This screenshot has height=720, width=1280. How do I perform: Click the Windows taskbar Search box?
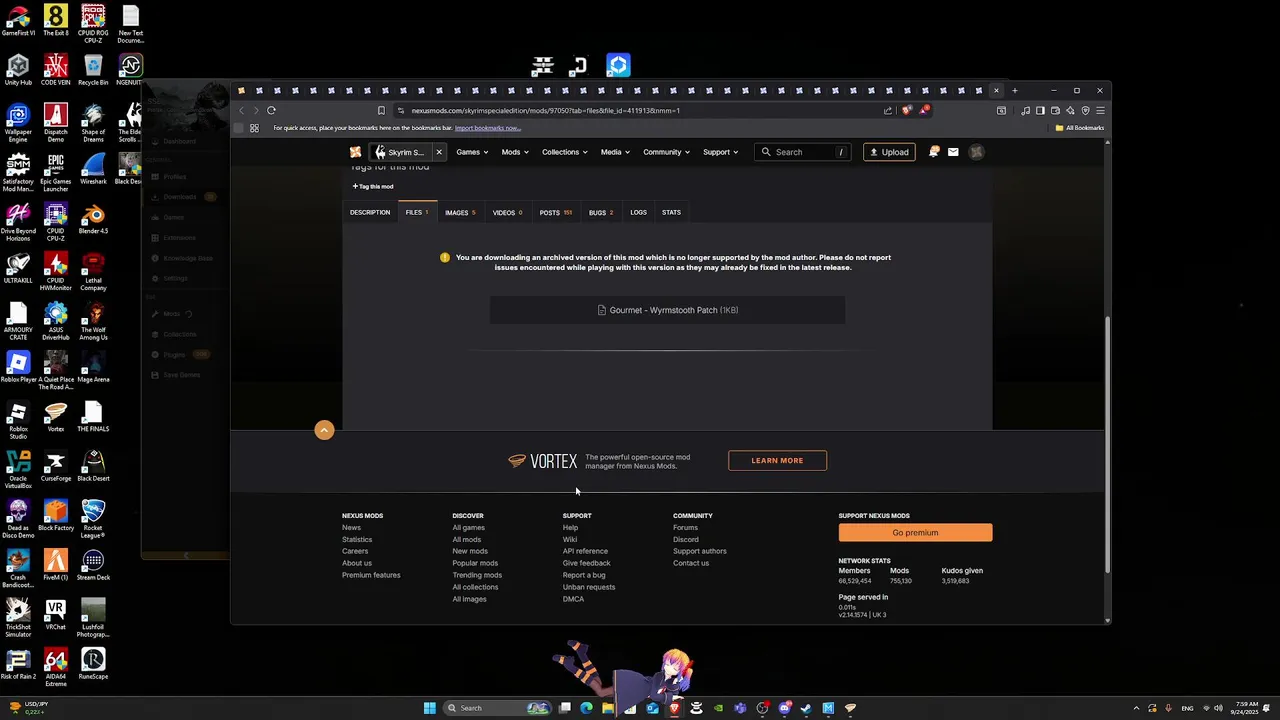coord(498,708)
